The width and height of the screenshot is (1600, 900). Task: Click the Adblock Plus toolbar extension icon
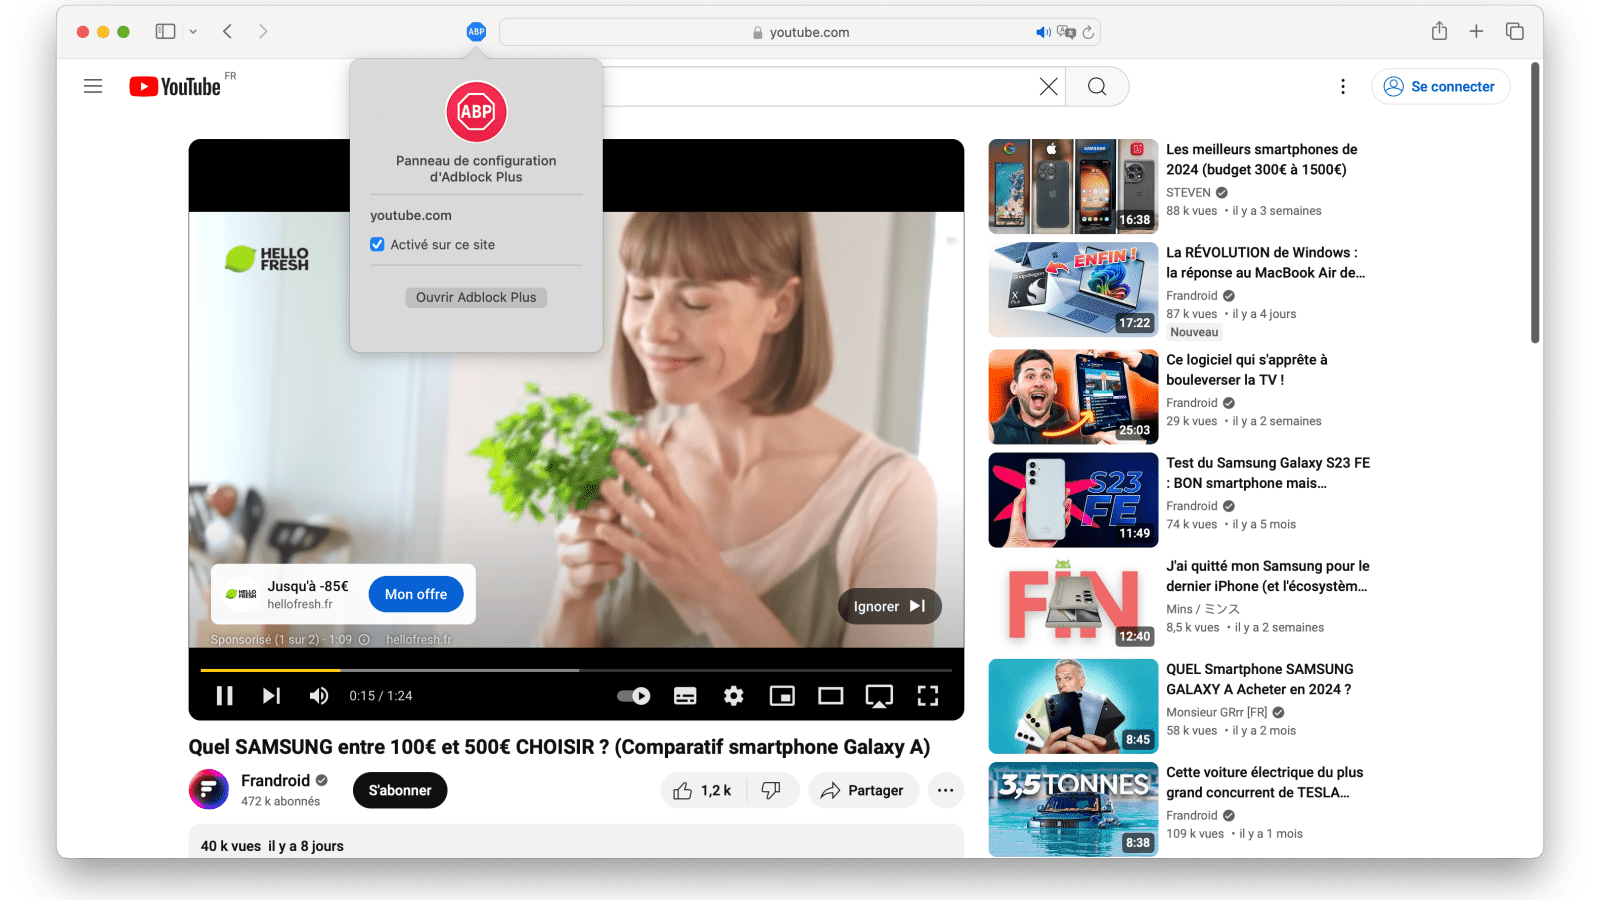pyautogui.click(x=476, y=32)
